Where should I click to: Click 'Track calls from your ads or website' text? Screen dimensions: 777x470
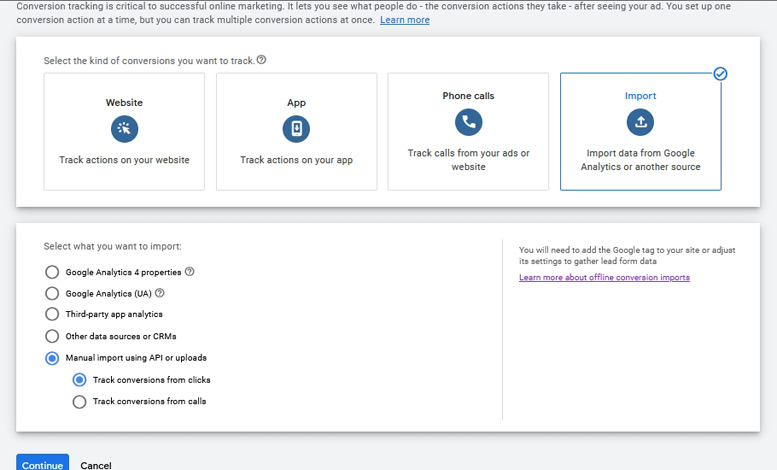(468, 160)
